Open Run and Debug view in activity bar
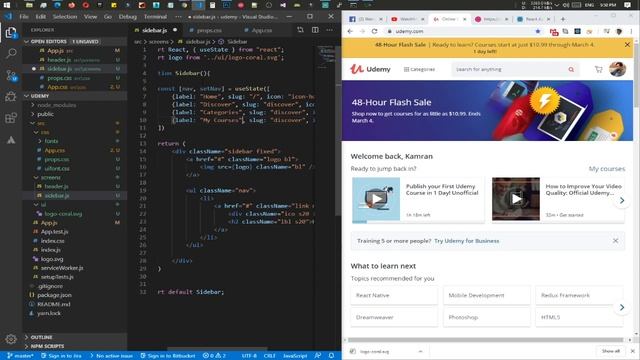640x360 pixels. [x=11, y=97]
